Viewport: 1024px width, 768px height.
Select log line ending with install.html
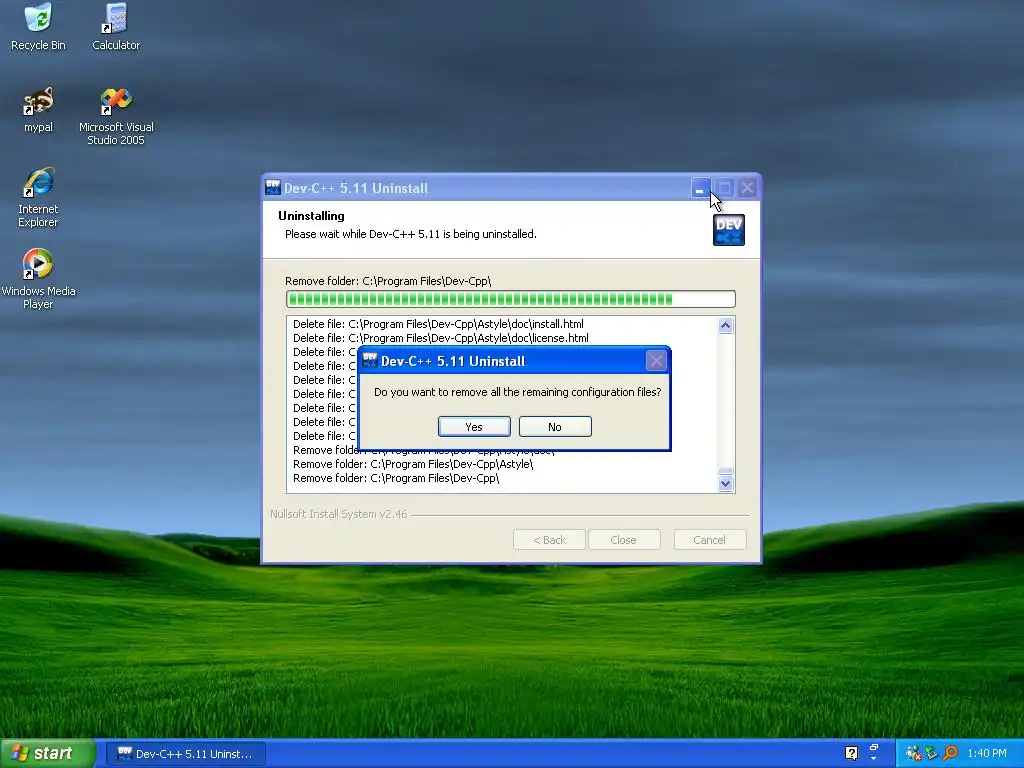tap(438, 324)
